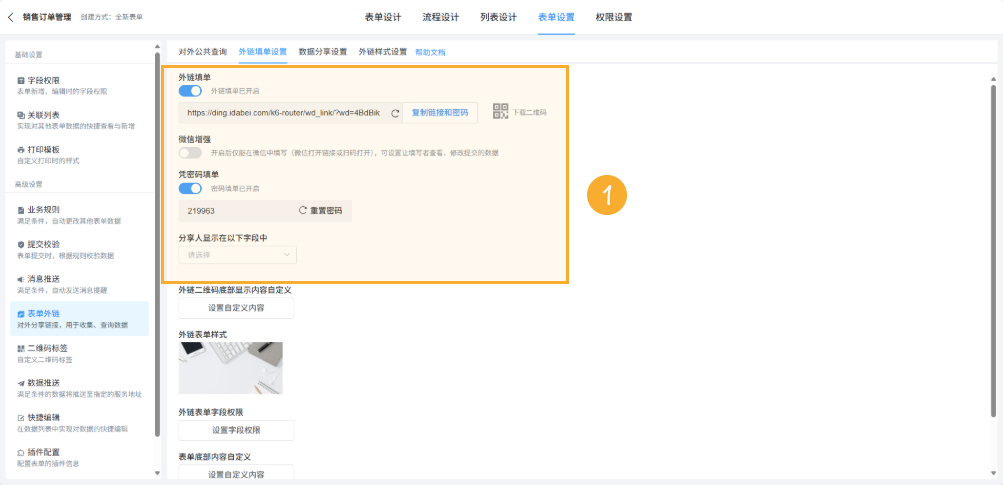Screen dimensions: 1003x485
Task: Open the 帮助文档 link
Action: tap(430, 52)
